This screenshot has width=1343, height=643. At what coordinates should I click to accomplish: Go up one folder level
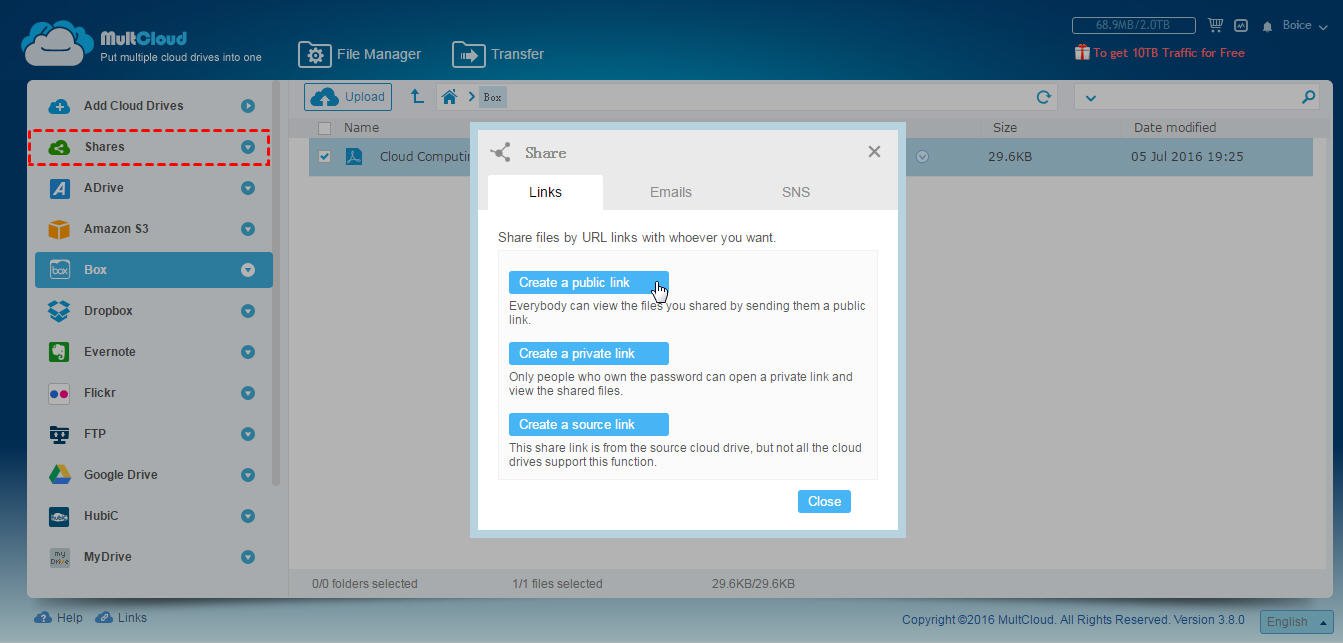pyautogui.click(x=417, y=96)
